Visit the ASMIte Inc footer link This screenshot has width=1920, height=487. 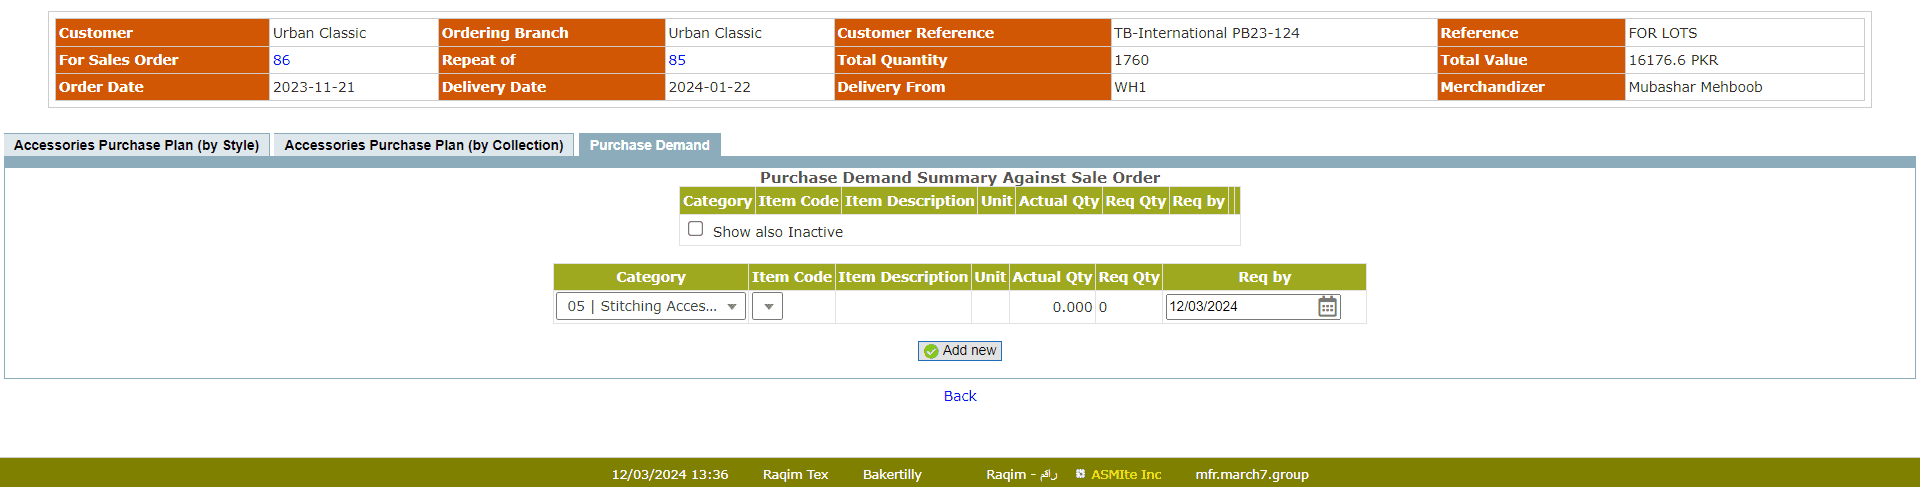pos(1126,475)
